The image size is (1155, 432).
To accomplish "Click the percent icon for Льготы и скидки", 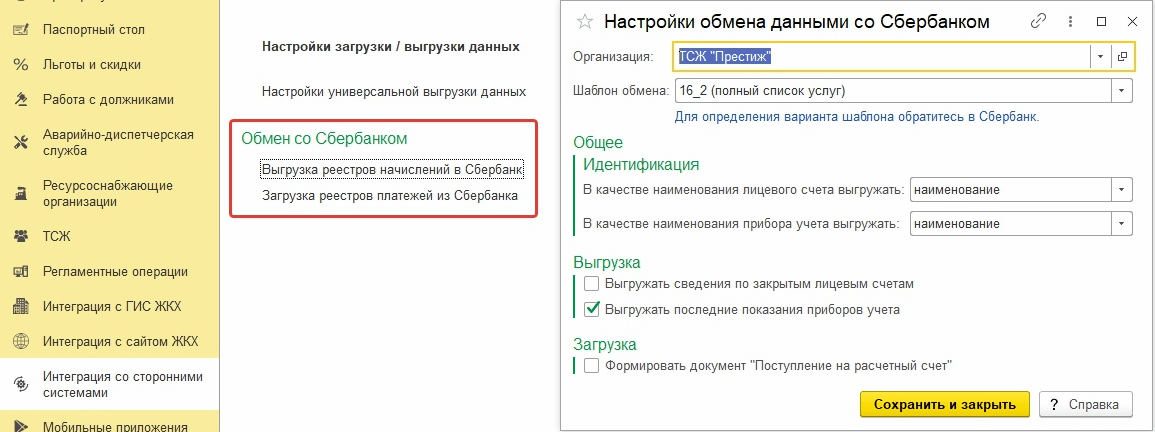I will 21,65.
